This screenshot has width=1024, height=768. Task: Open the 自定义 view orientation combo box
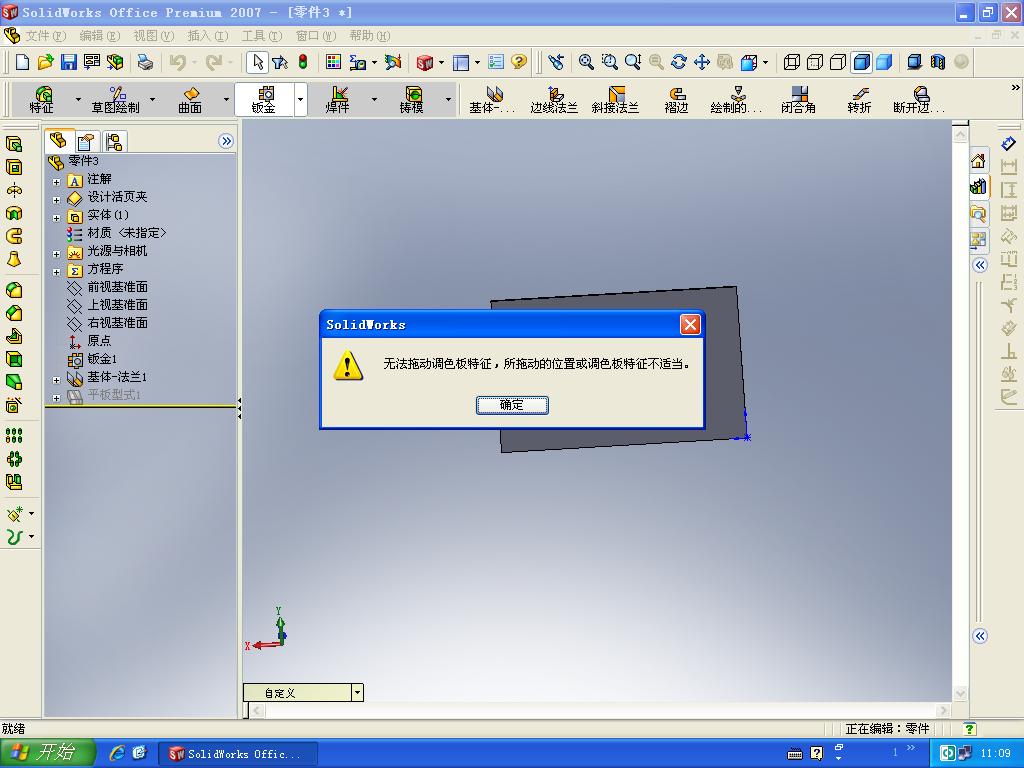303,693
